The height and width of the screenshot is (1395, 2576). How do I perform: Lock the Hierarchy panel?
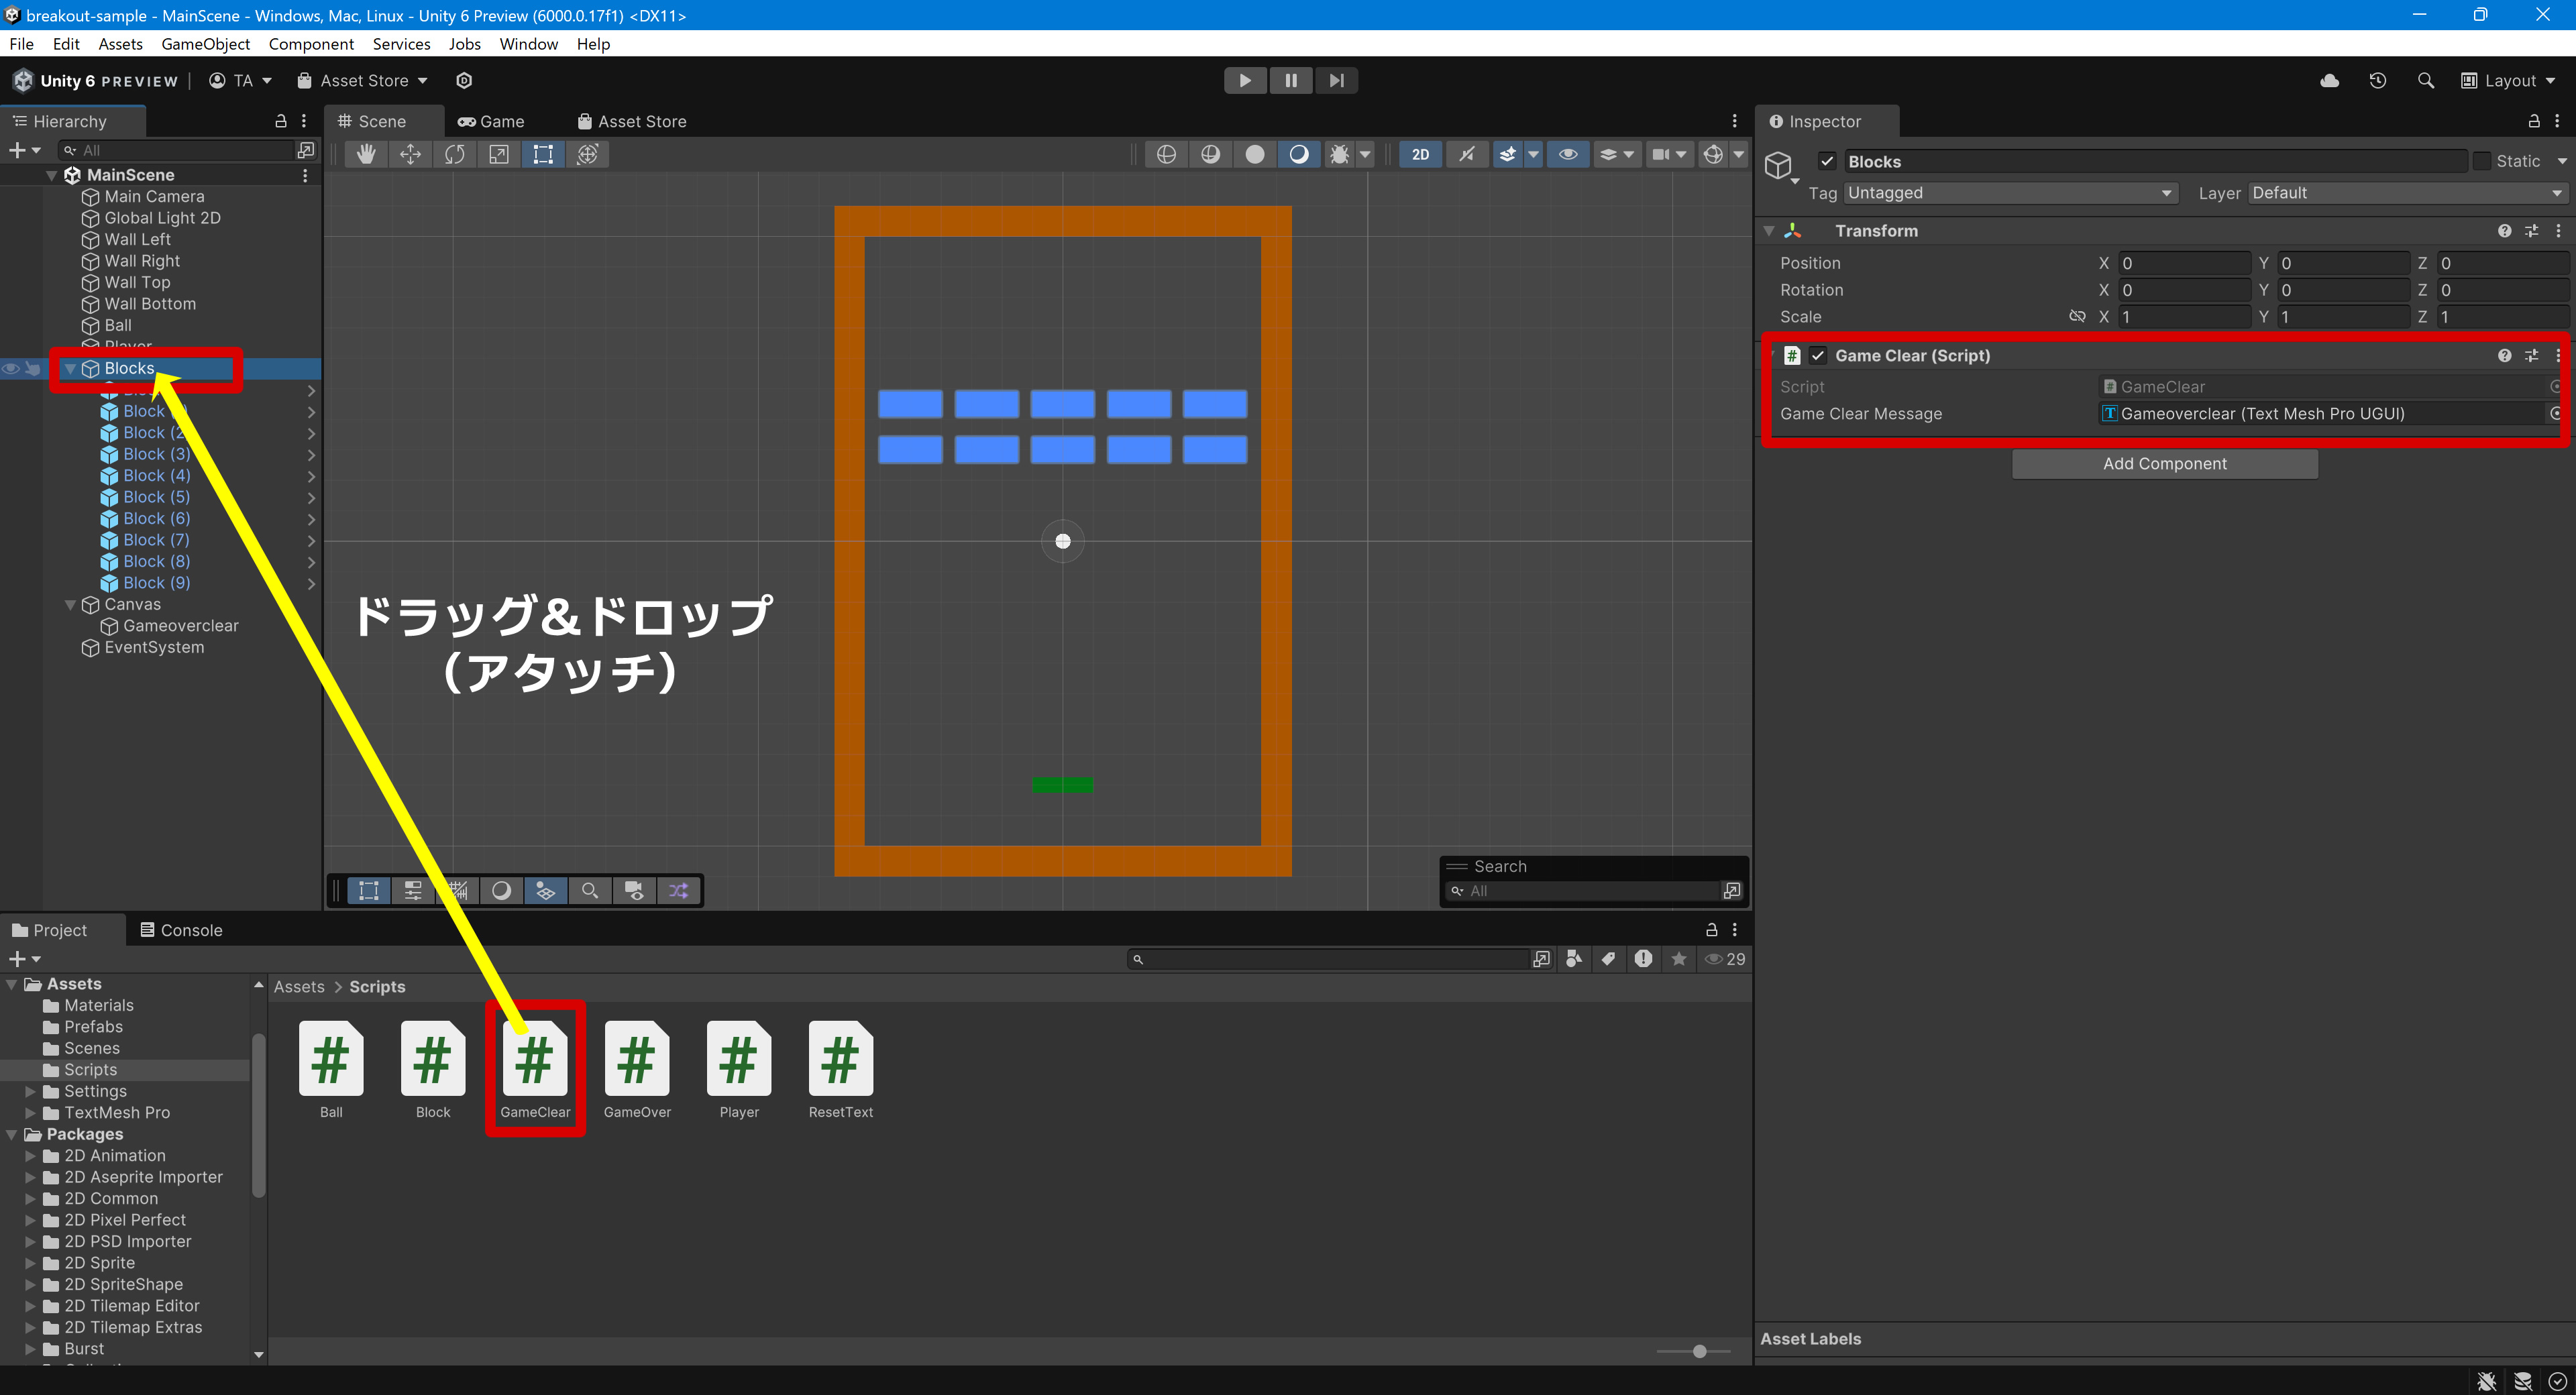click(281, 121)
